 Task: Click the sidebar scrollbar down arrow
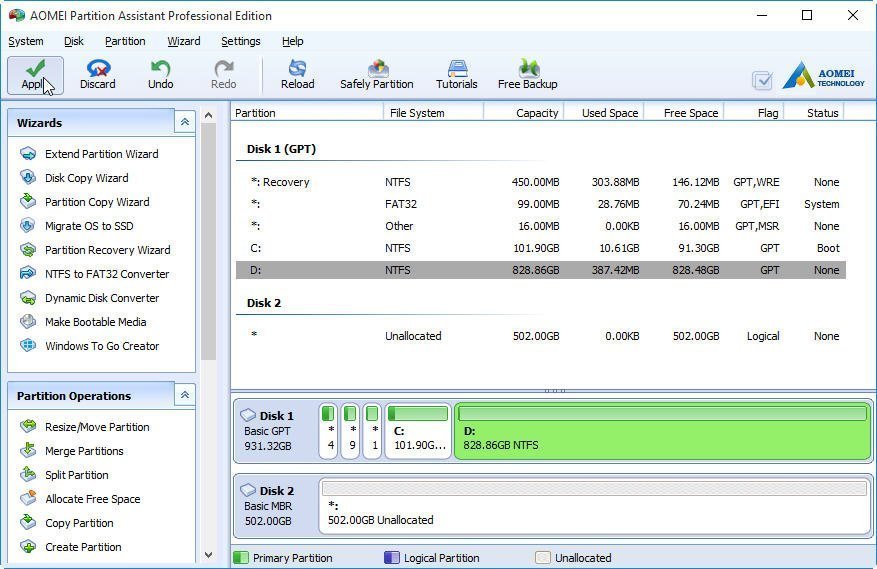209,555
